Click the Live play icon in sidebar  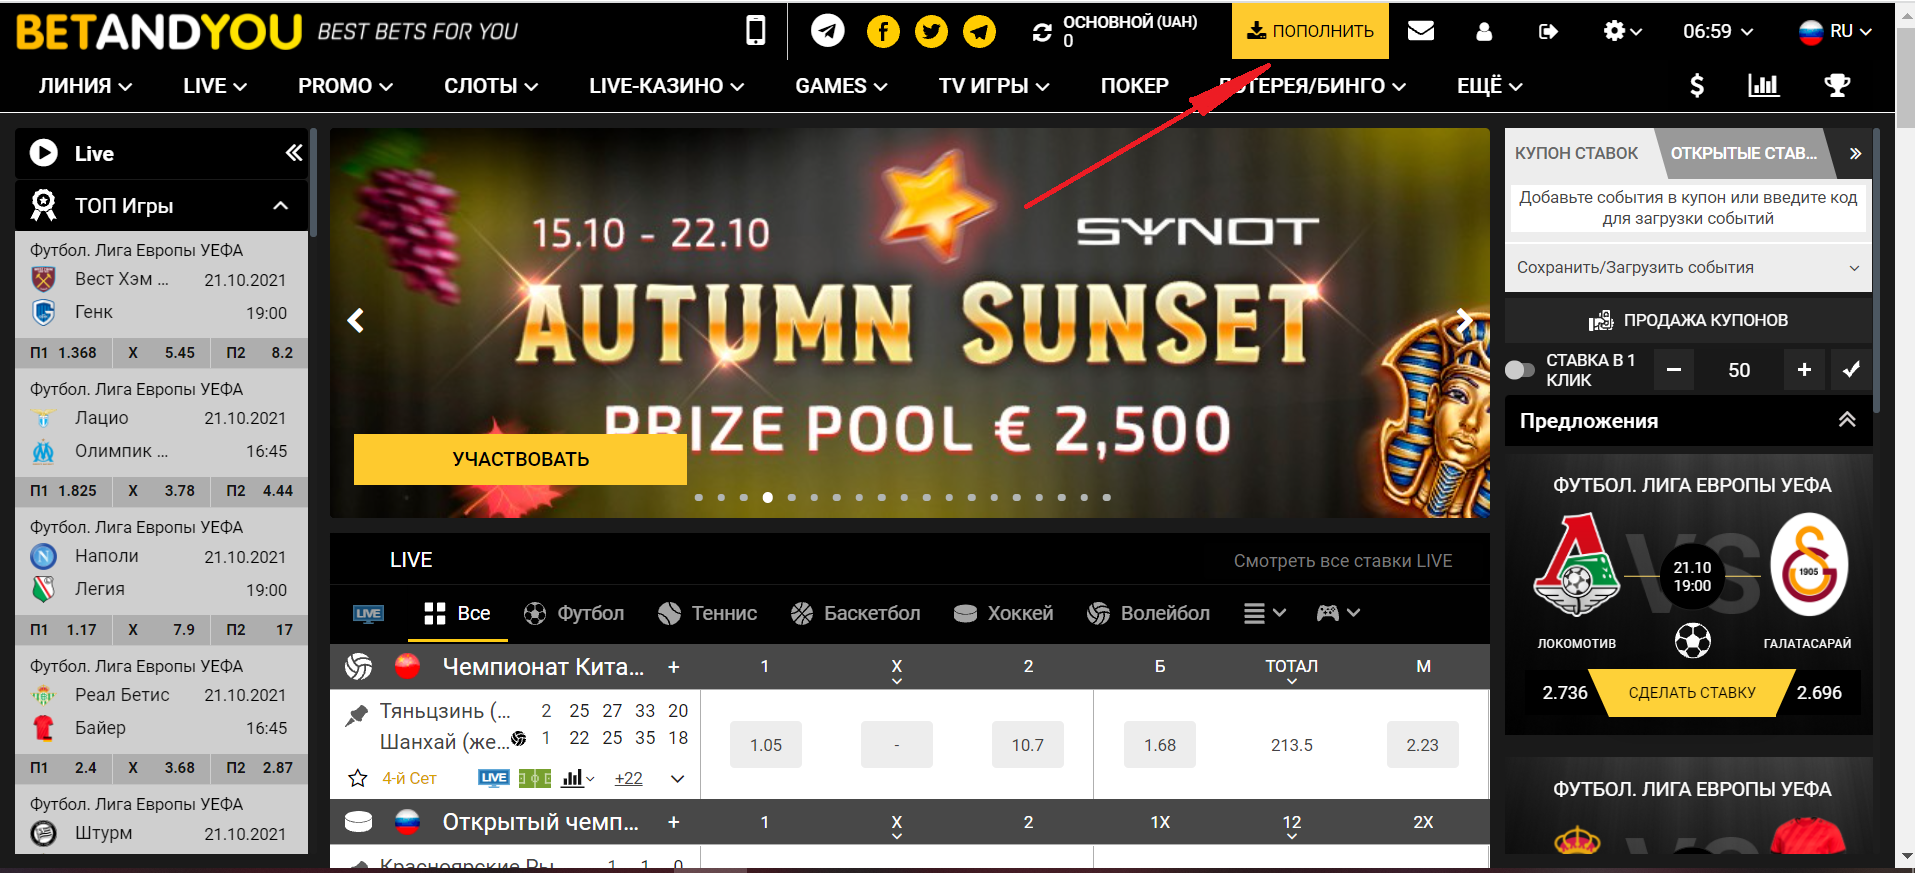(44, 153)
